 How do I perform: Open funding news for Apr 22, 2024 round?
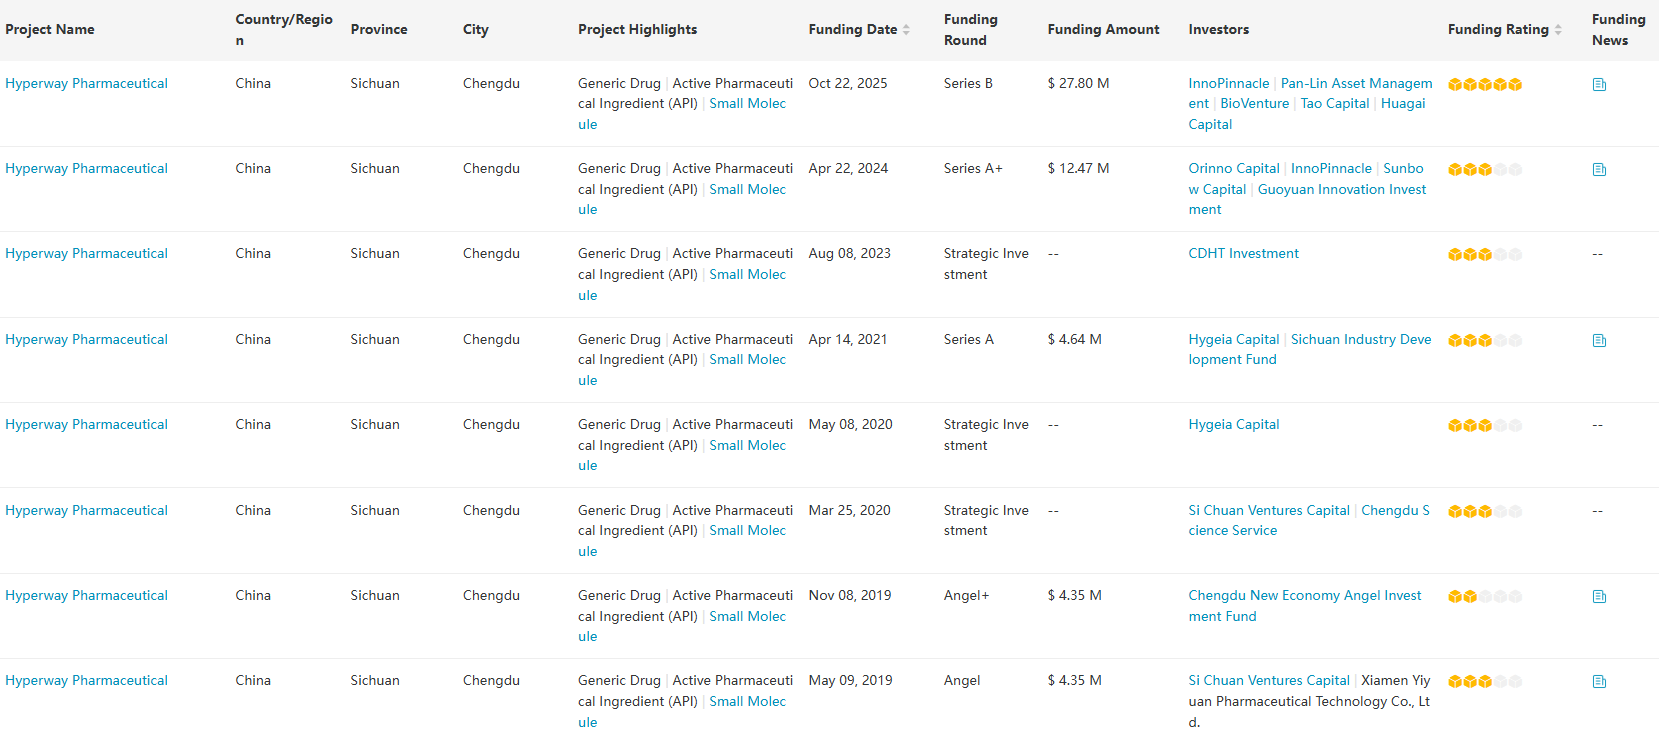tap(1599, 170)
